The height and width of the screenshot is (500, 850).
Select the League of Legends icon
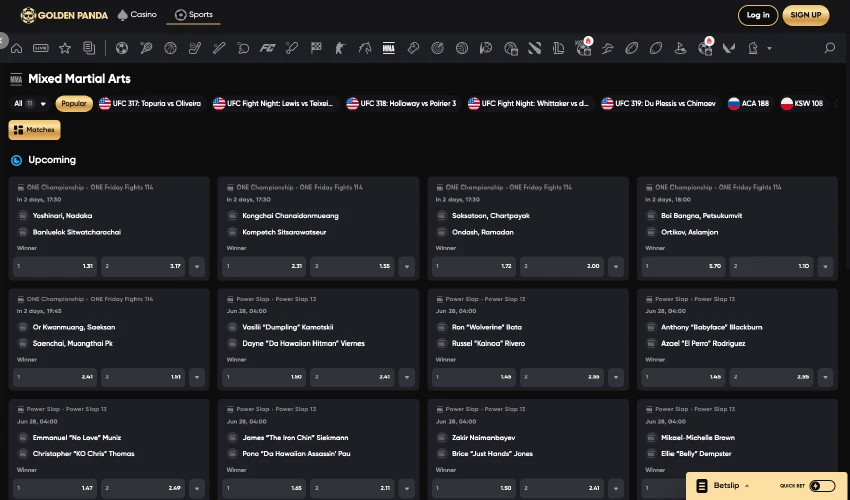click(x=559, y=48)
